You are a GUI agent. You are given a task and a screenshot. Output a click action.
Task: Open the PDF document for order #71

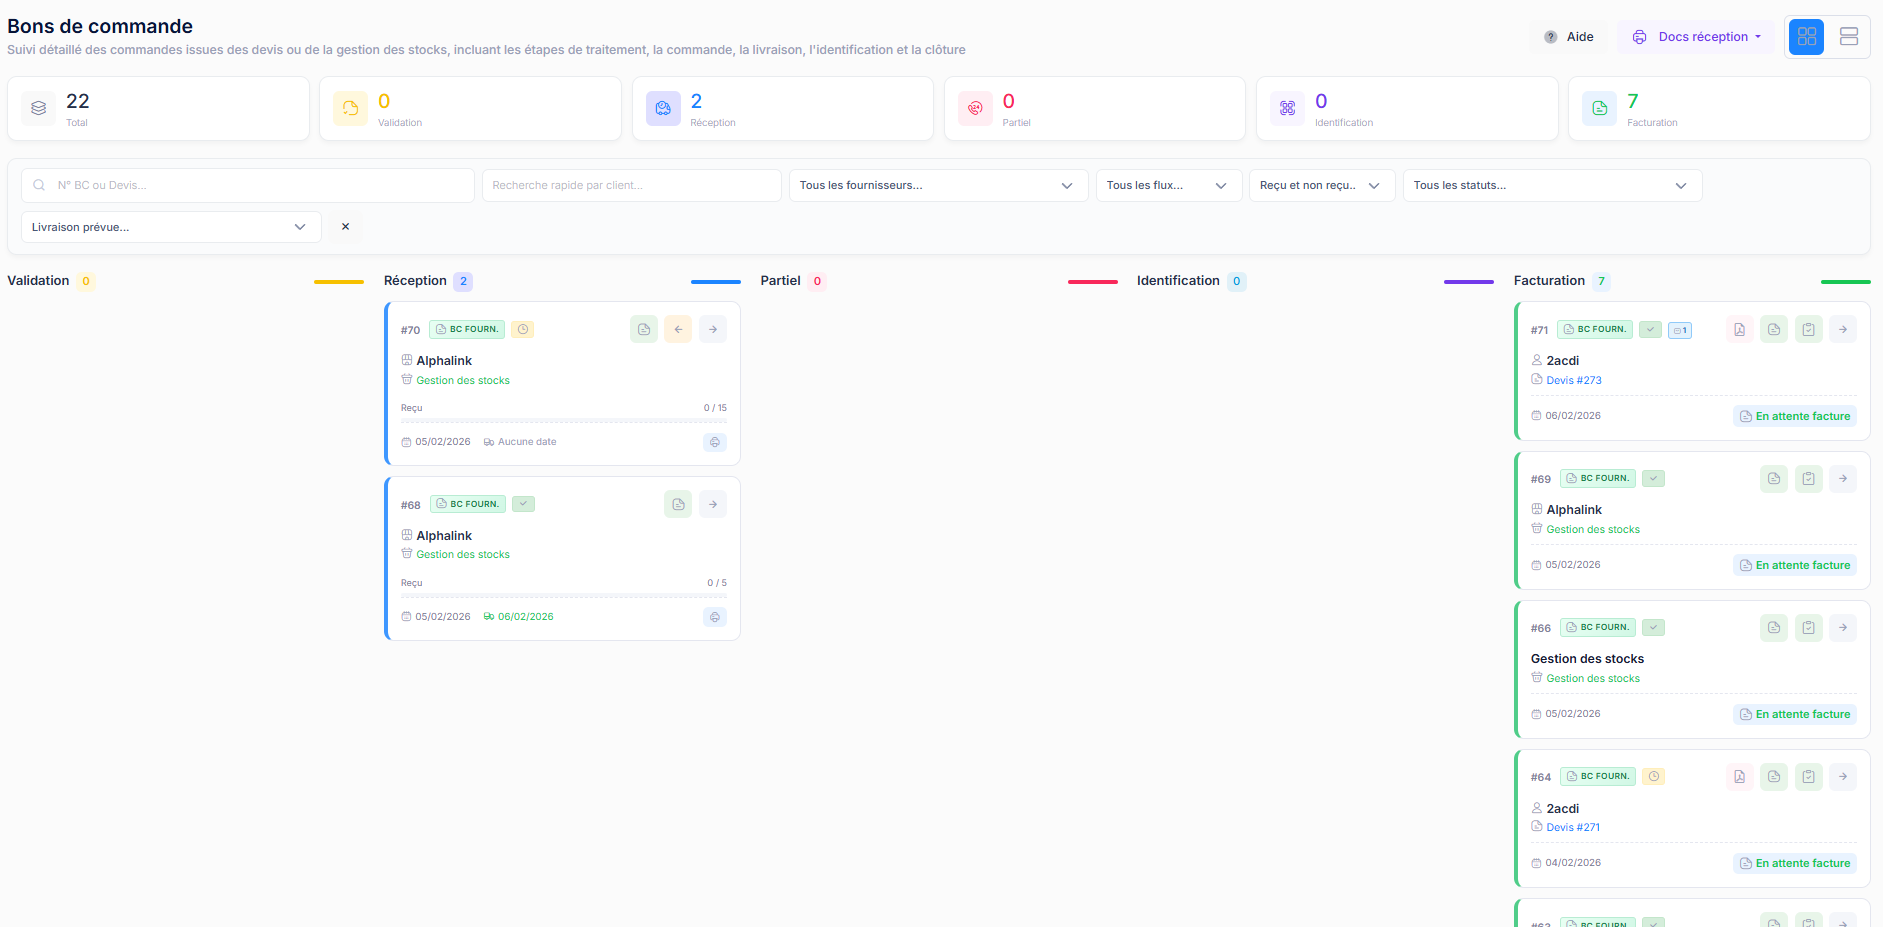coord(1741,329)
